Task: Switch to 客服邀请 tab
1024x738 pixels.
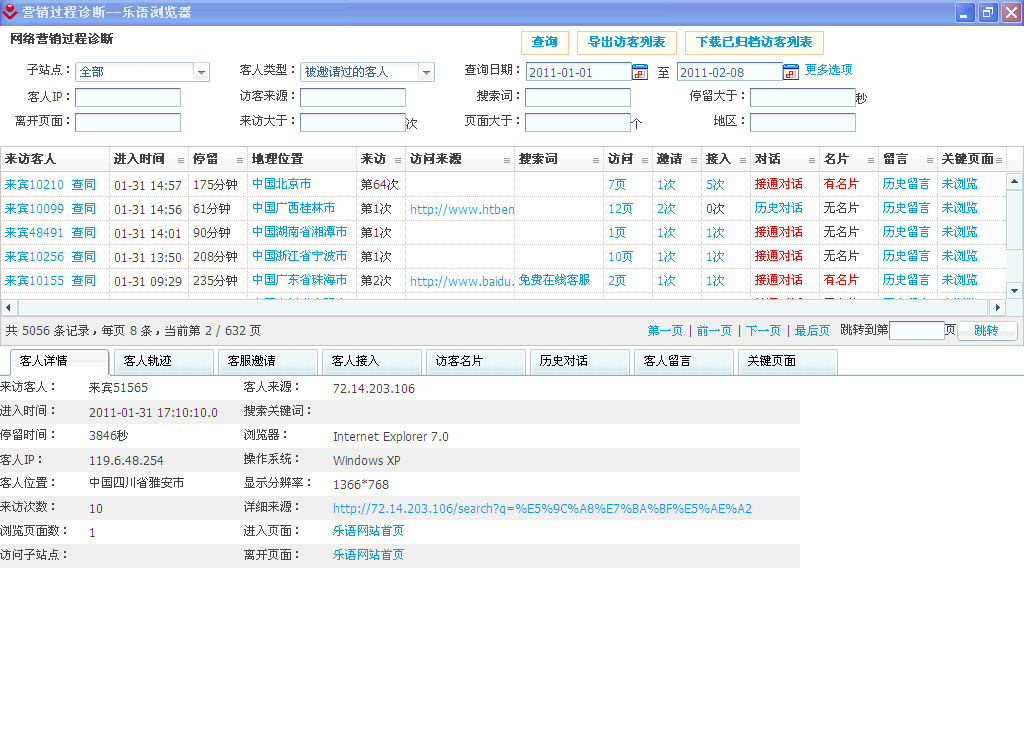Action: tap(267, 362)
